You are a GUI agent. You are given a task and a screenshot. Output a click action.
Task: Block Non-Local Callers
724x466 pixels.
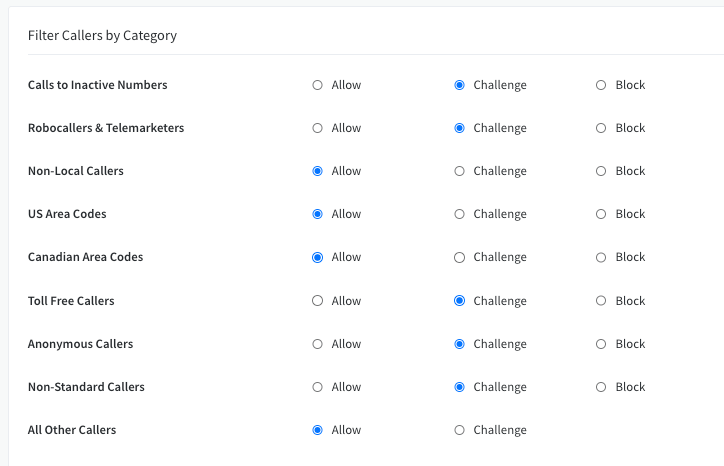(601, 171)
